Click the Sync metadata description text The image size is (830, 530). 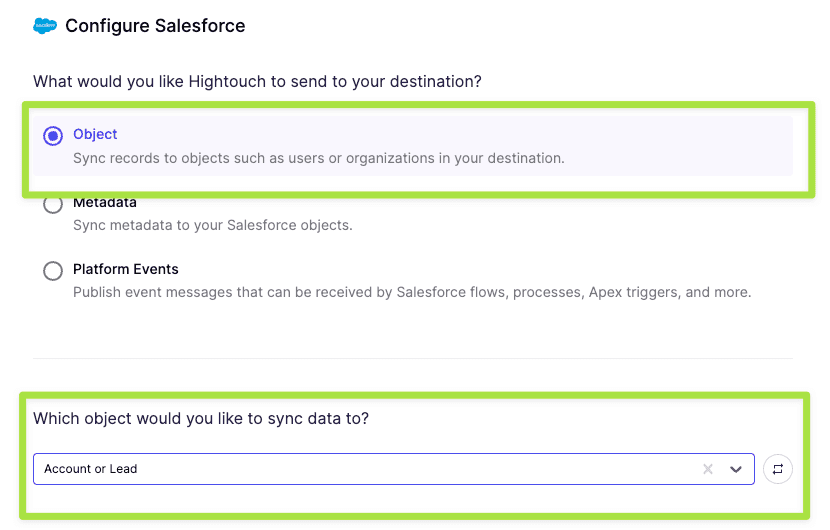click(x=212, y=225)
